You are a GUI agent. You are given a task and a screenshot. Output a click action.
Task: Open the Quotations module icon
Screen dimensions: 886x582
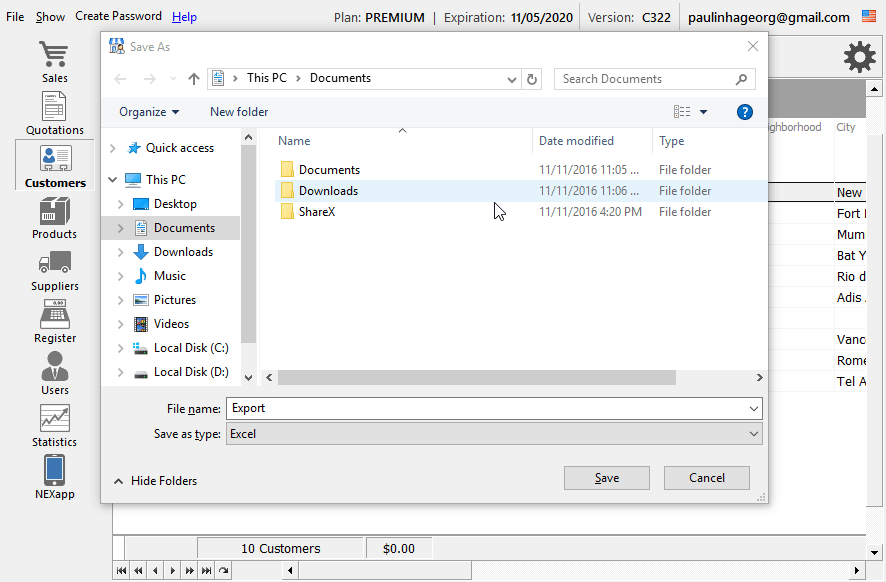point(54,108)
